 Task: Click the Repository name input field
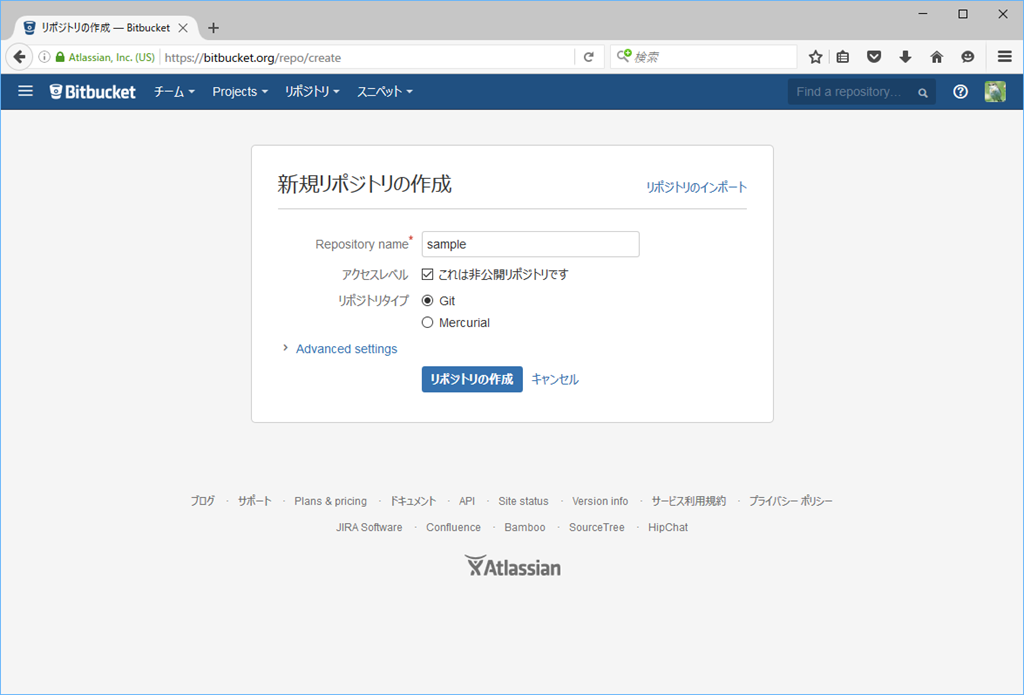click(530, 244)
